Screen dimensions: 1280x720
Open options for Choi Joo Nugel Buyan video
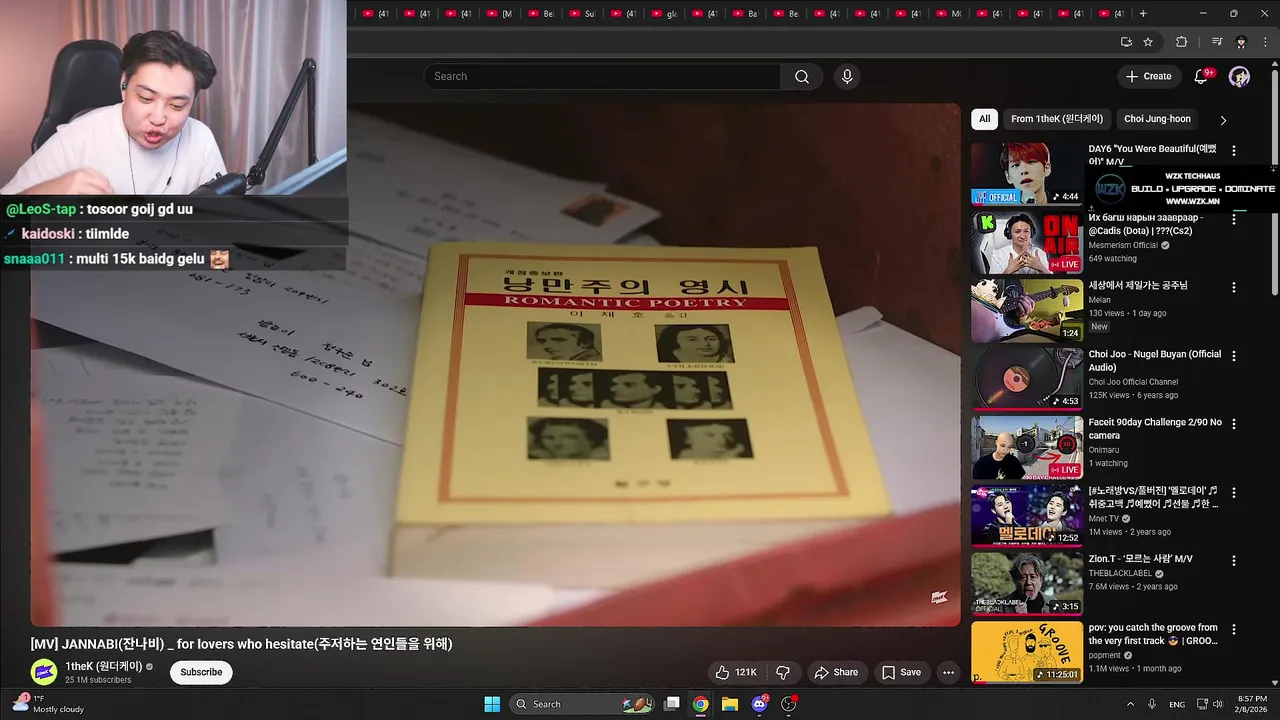pyautogui.click(x=1234, y=356)
